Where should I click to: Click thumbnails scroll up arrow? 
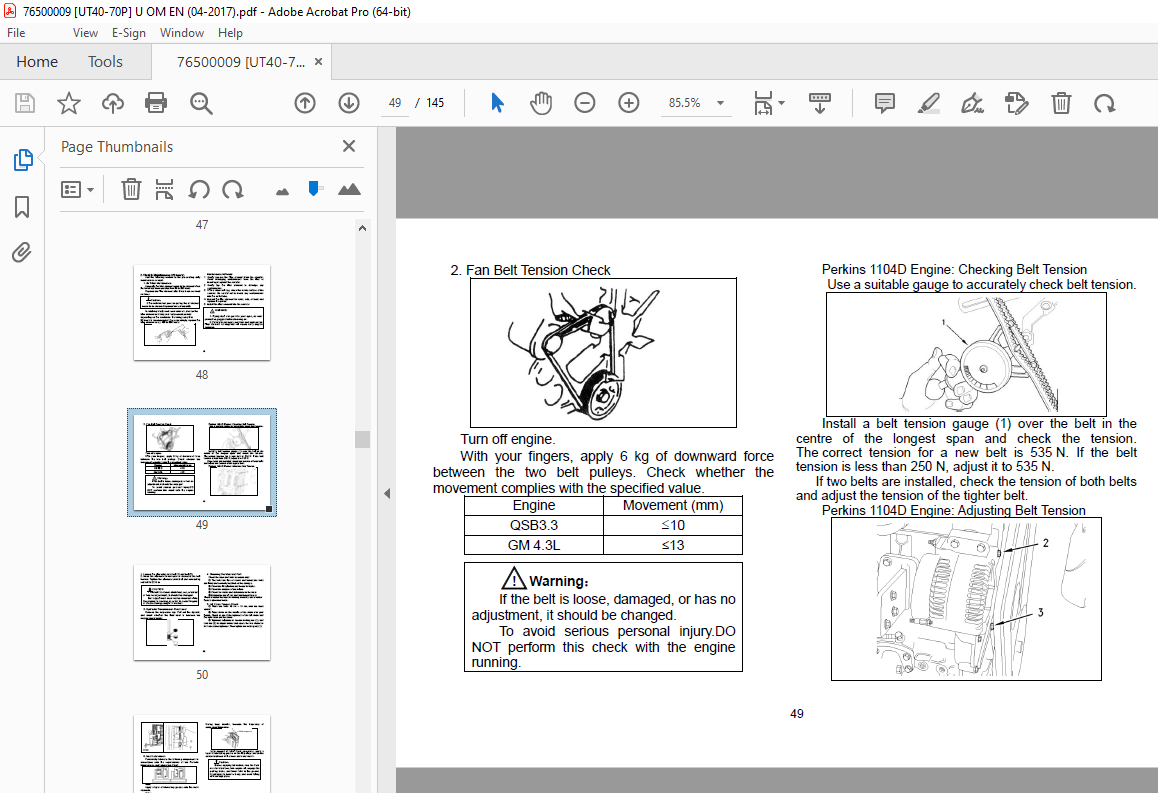pos(362,228)
